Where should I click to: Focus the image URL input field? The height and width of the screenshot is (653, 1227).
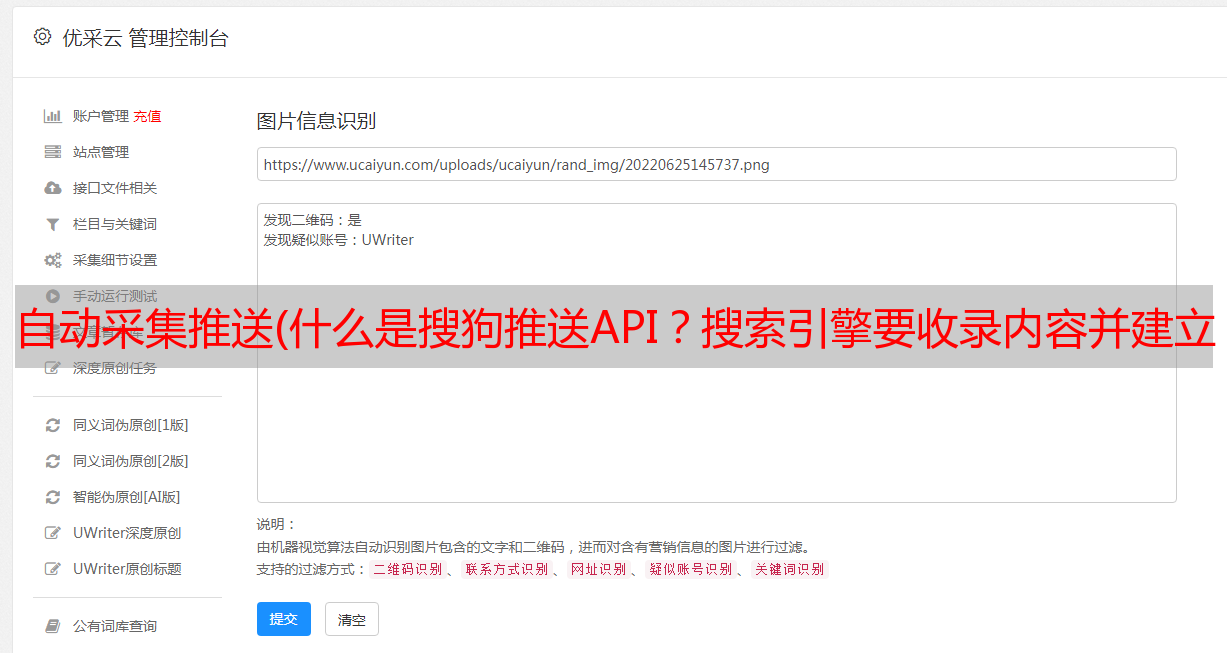716,164
